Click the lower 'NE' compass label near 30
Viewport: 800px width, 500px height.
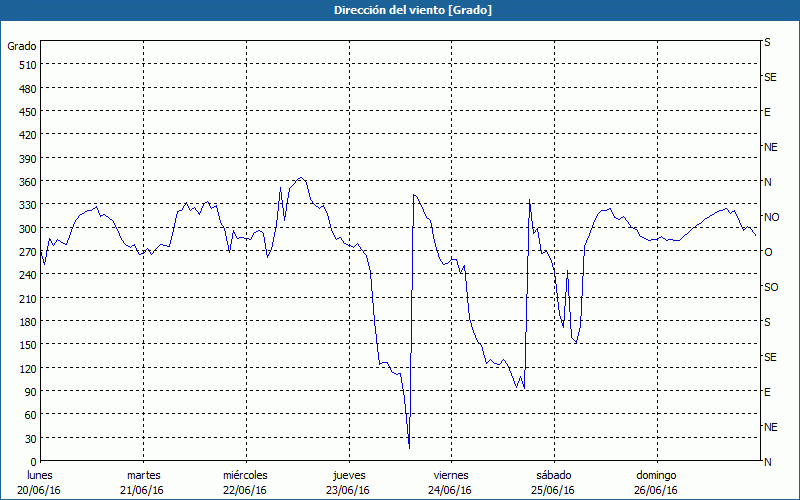click(771, 427)
